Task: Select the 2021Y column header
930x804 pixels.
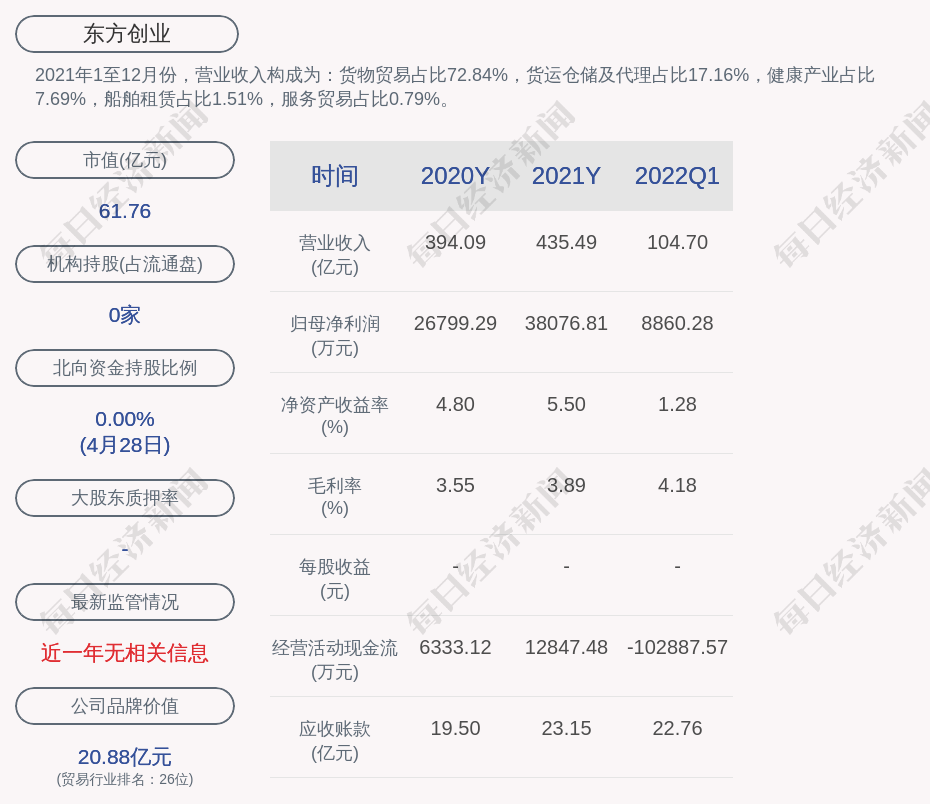Action: (566, 176)
